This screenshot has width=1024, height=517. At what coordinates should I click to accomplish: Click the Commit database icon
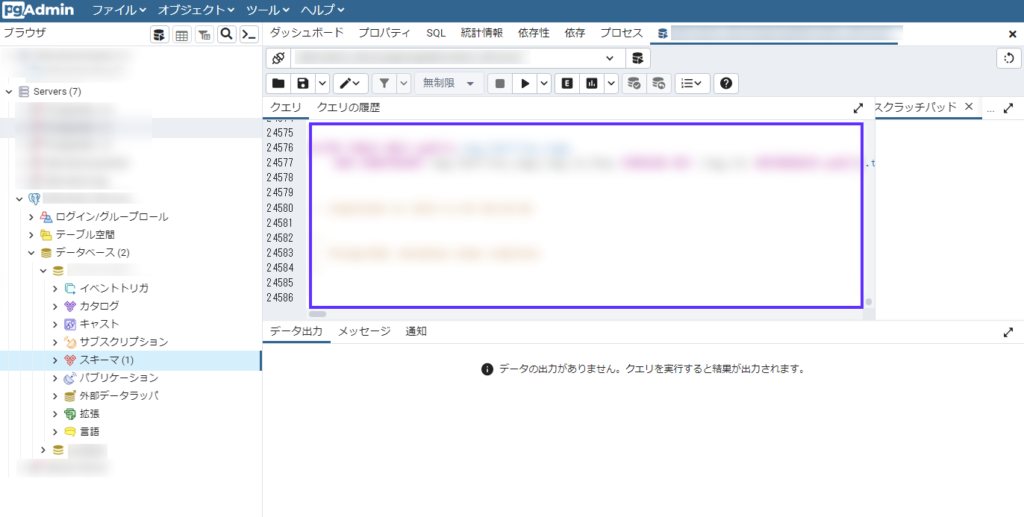tap(634, 84)
